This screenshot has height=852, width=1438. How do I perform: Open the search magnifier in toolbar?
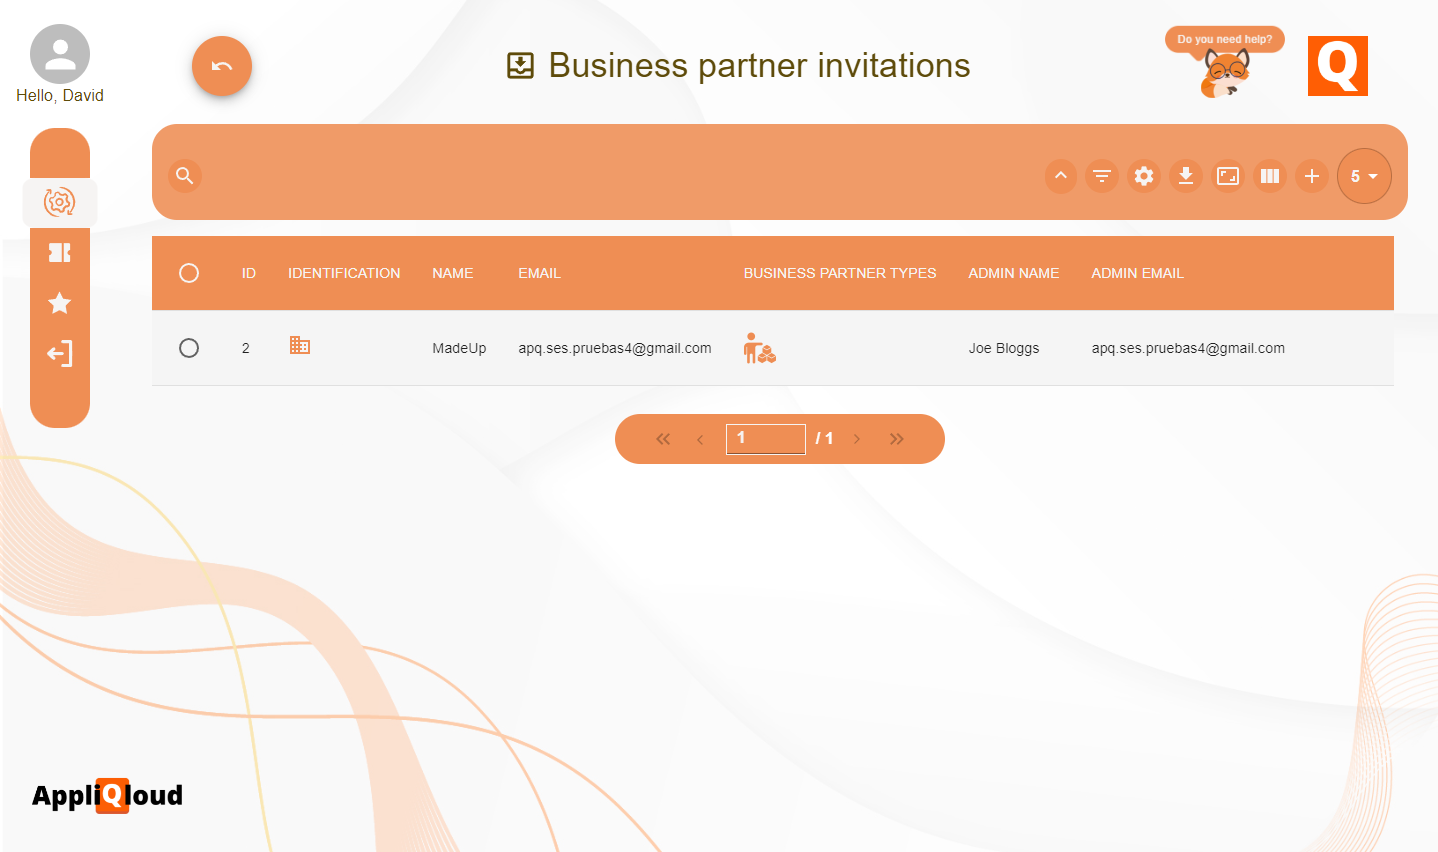click(185, 176)
